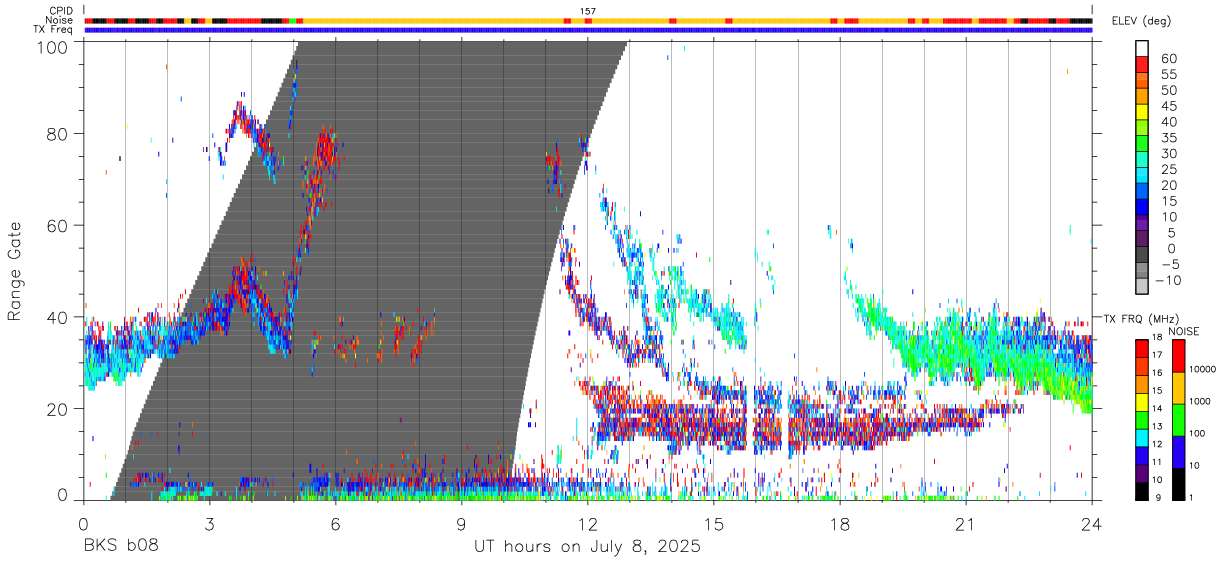The width and height of the screenshot is (1228, 567).
Task: Select the green 30–35 elevation colorbar segment
Action: click(x=1142, y=145)
